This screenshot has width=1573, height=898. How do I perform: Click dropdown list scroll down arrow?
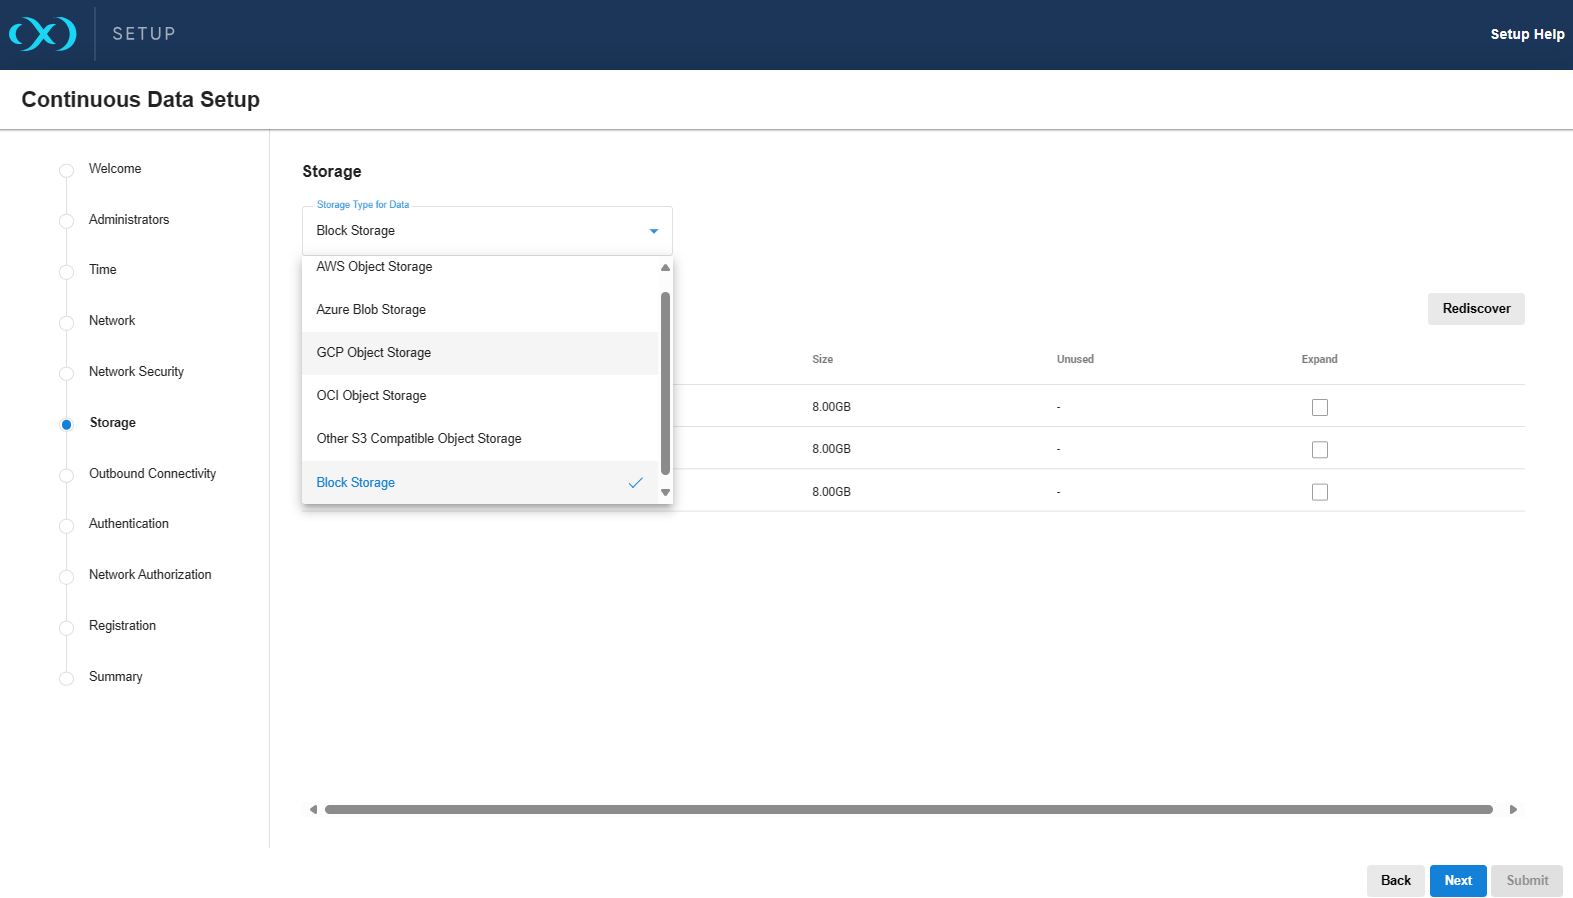pos(665,493)
